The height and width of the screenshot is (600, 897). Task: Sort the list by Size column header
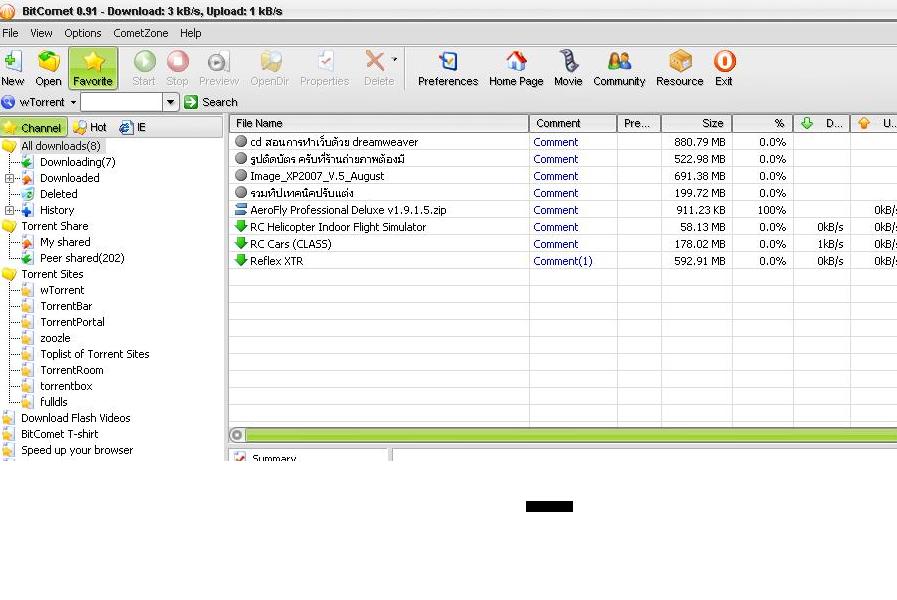click(697, 124)
